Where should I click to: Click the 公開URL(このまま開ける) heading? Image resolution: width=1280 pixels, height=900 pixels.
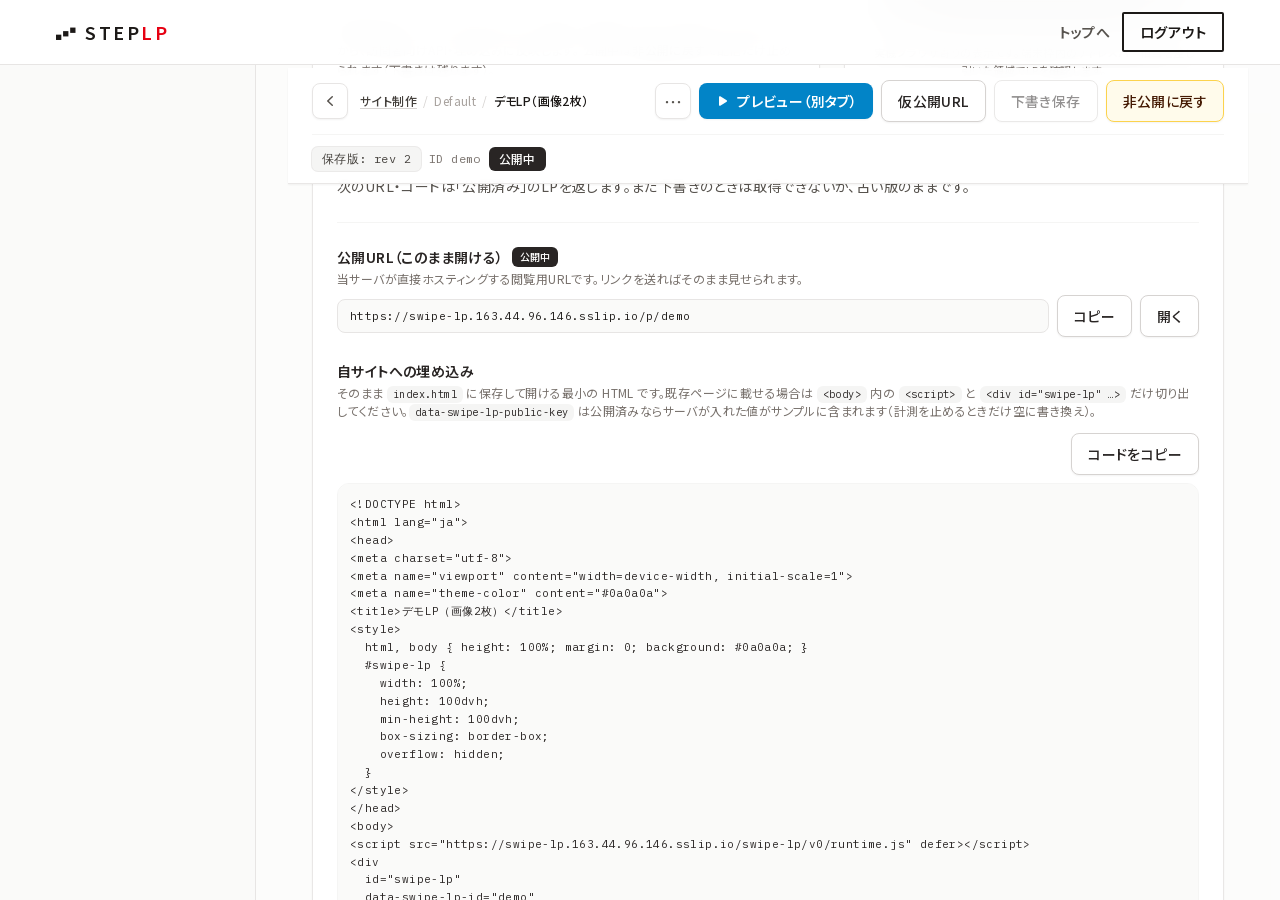[419, 258]
